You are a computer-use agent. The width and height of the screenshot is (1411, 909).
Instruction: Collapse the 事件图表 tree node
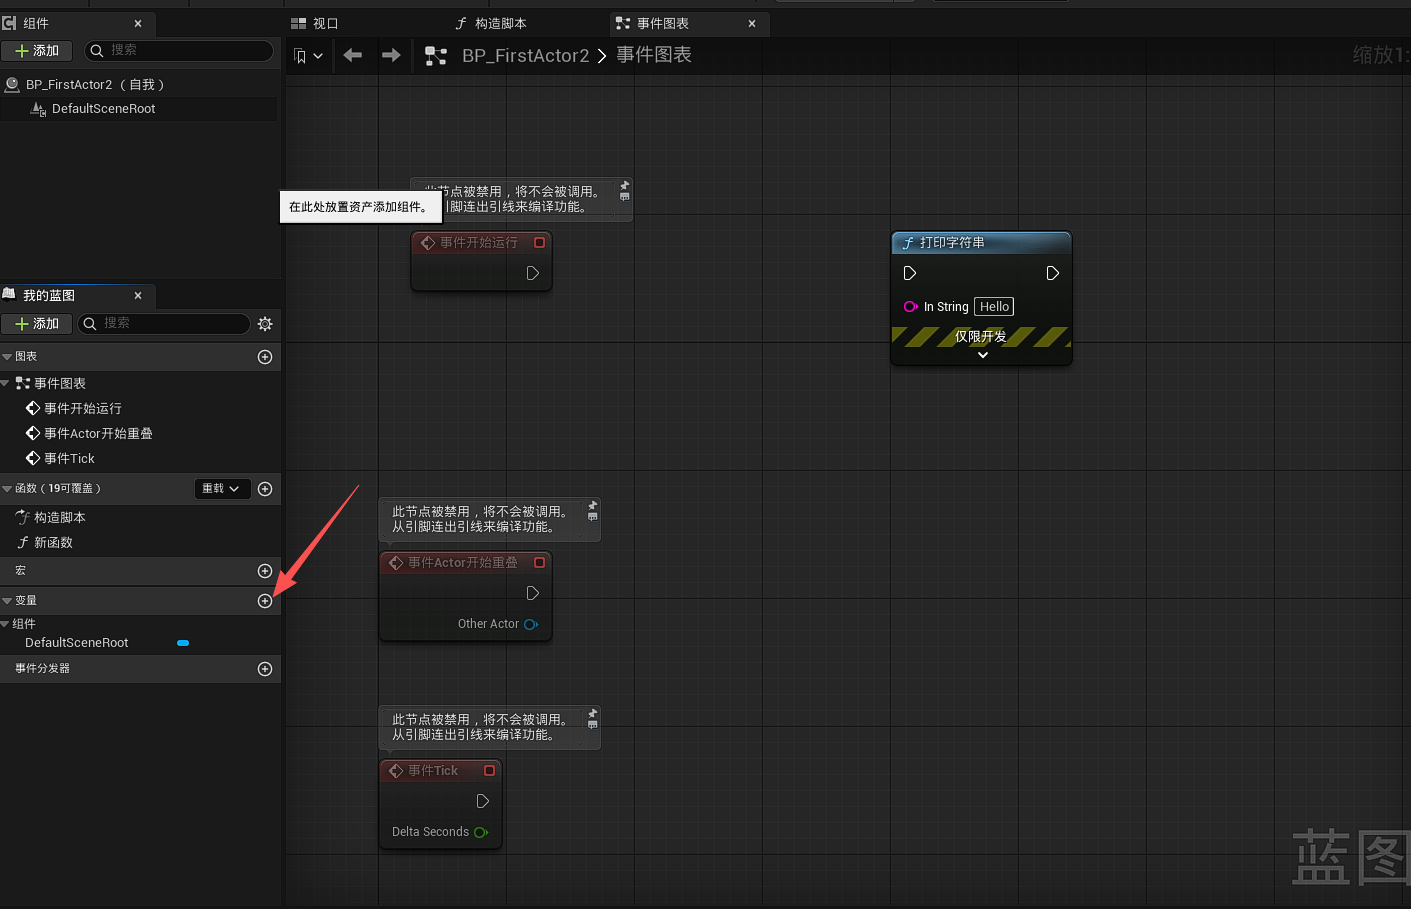pos(6,383)
